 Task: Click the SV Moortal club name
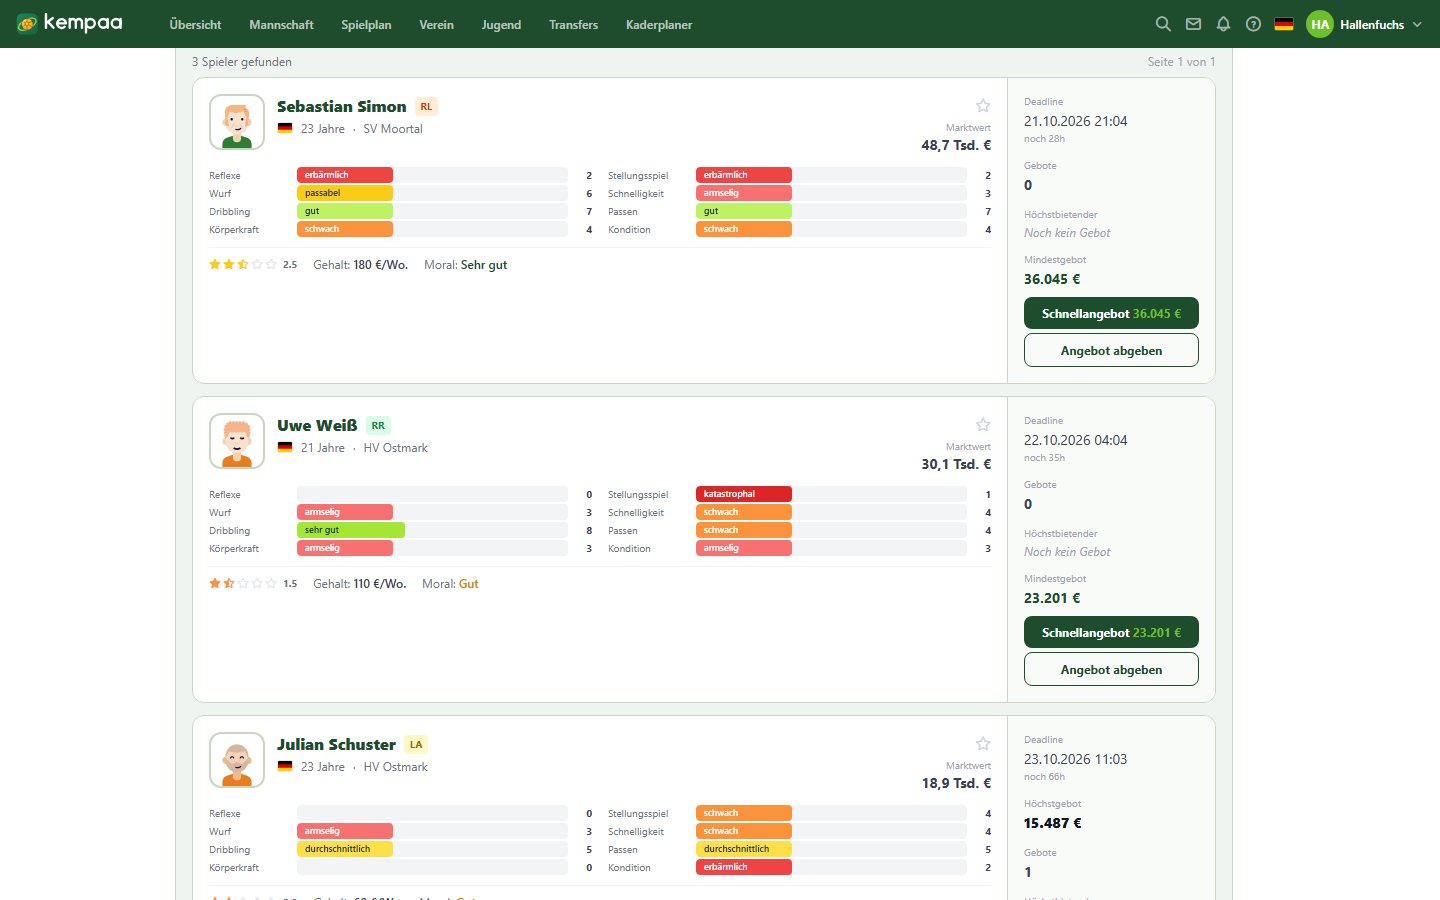click(393, 129)
